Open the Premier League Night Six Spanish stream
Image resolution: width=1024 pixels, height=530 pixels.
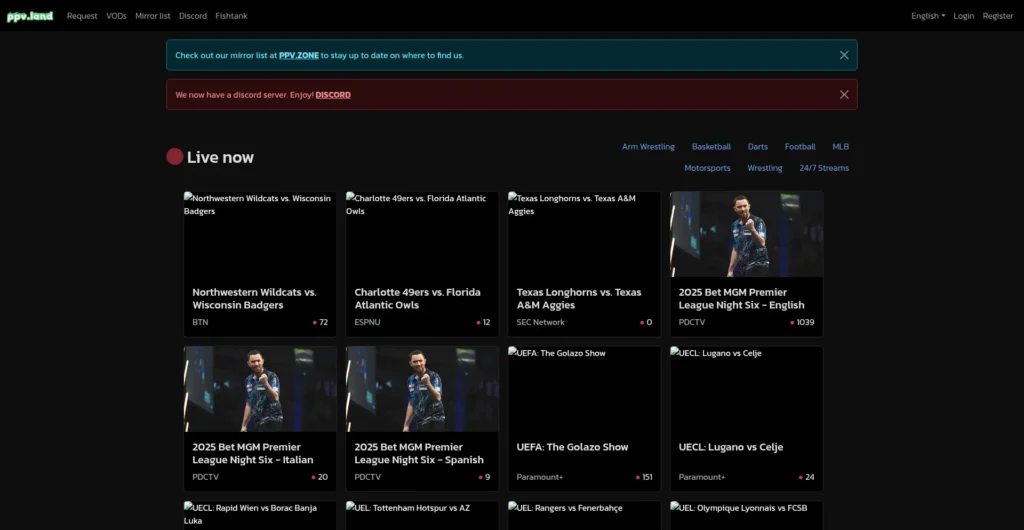tap(422, 418)
